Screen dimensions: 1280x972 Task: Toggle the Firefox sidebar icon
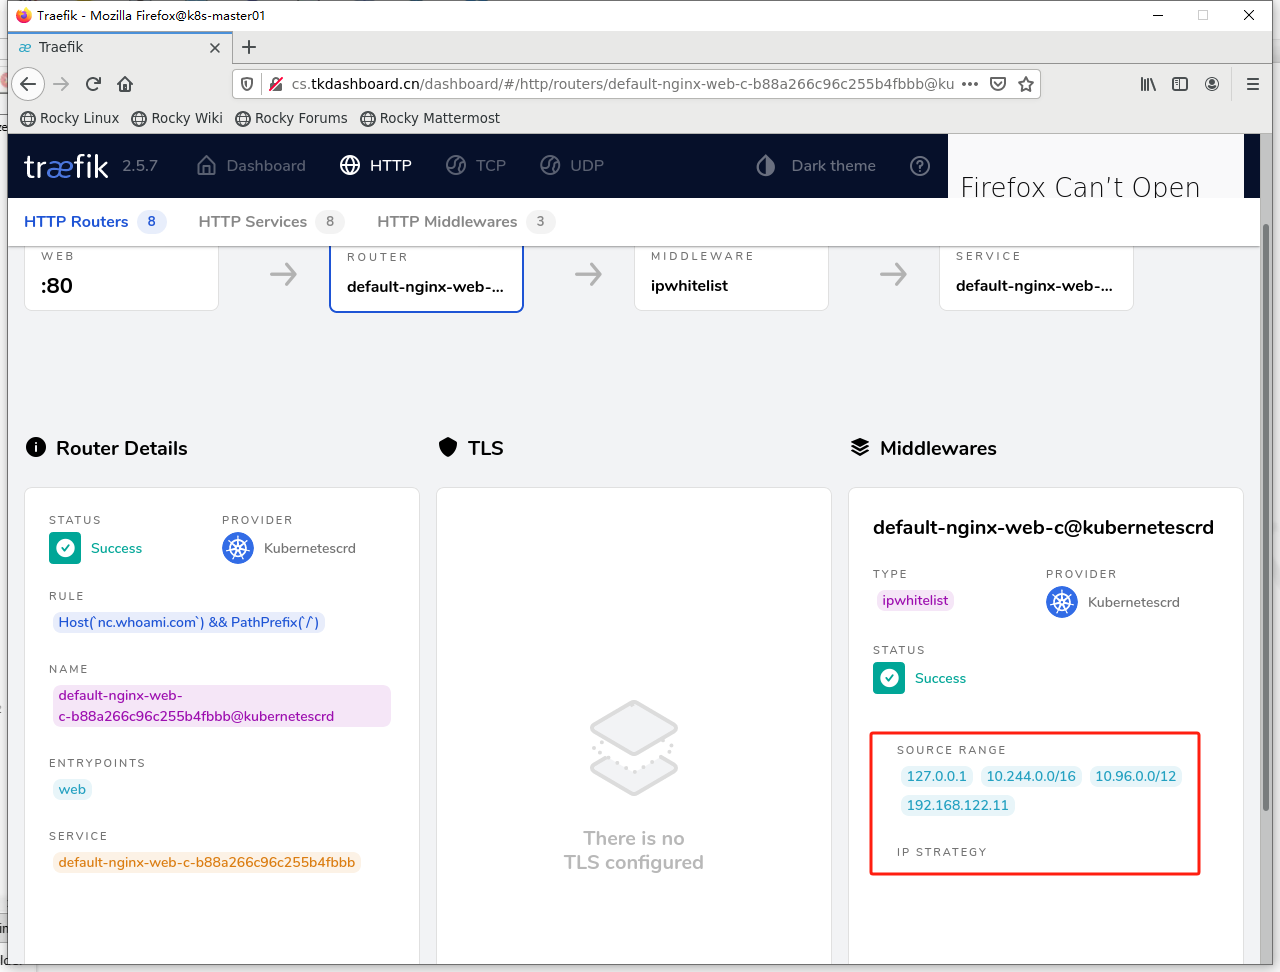[1180, 84]
